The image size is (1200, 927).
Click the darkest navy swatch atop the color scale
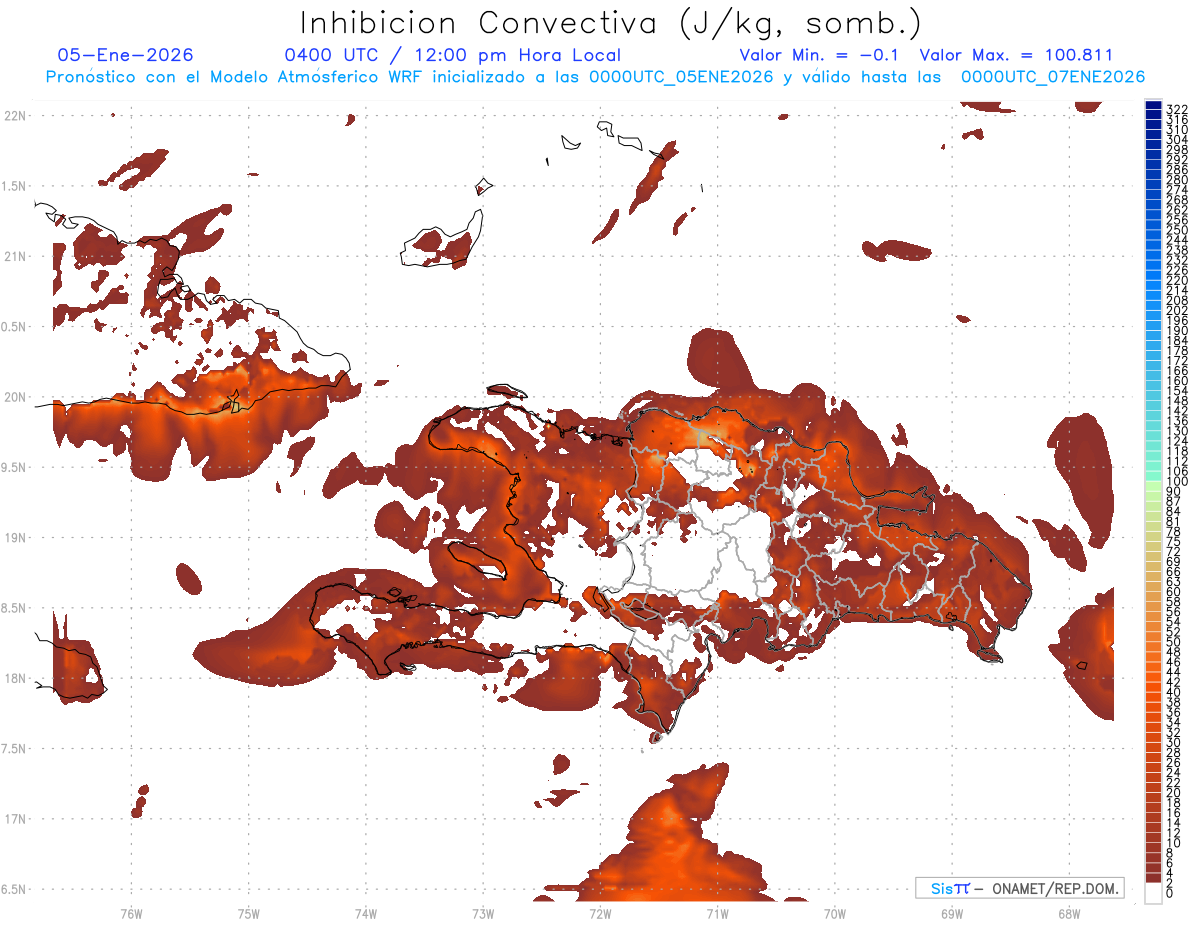click(x=1153, y=105)
